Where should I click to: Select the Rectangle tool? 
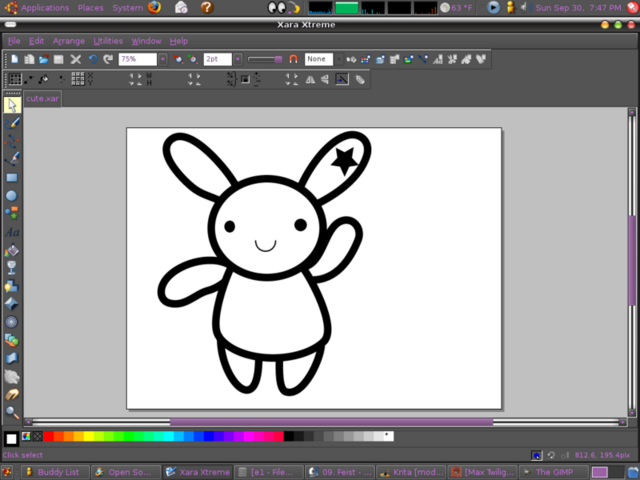(x=12, y=177)
